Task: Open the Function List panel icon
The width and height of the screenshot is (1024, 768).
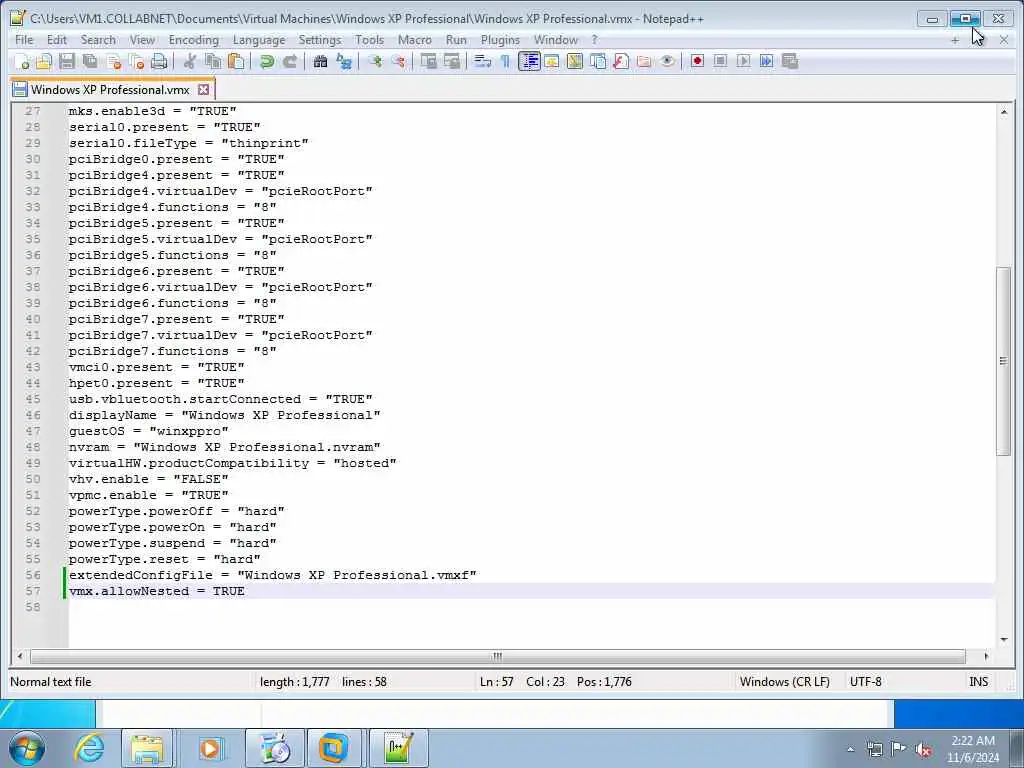Action: [x=621, y=61]
